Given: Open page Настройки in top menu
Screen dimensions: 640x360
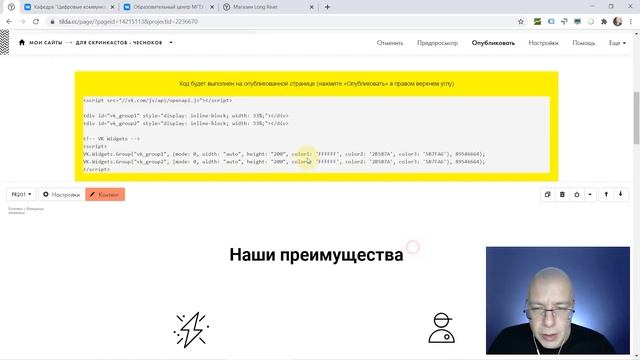Looking at the screenshot, I should click(543, 43).
